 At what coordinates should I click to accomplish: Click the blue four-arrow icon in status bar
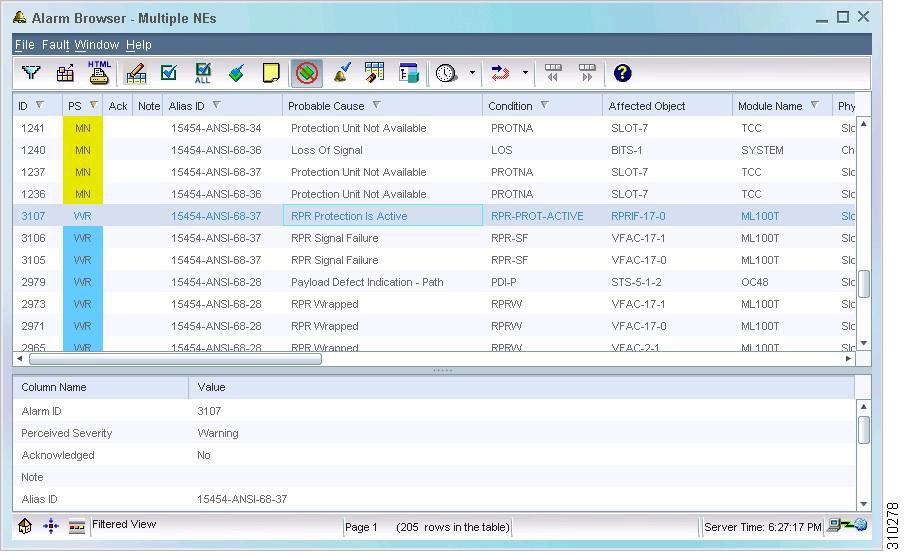51,526
